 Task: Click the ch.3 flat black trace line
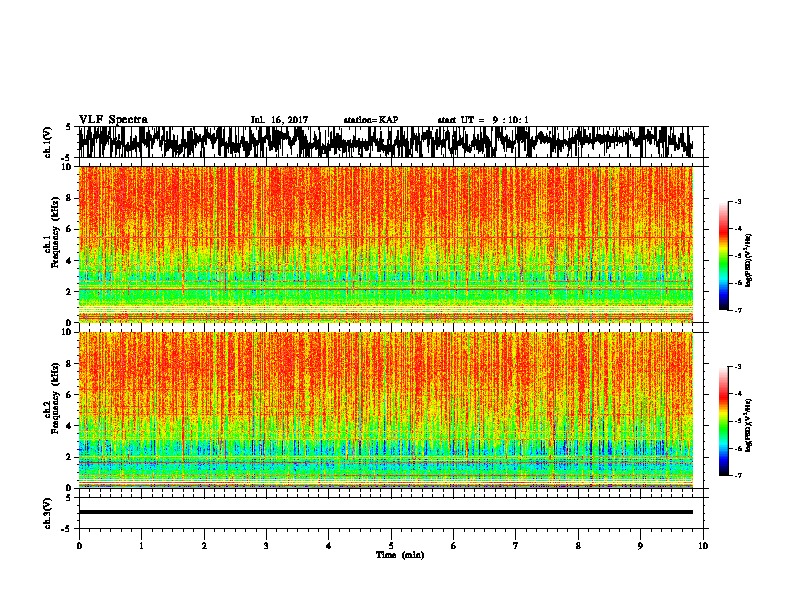(x=386, y=512)
